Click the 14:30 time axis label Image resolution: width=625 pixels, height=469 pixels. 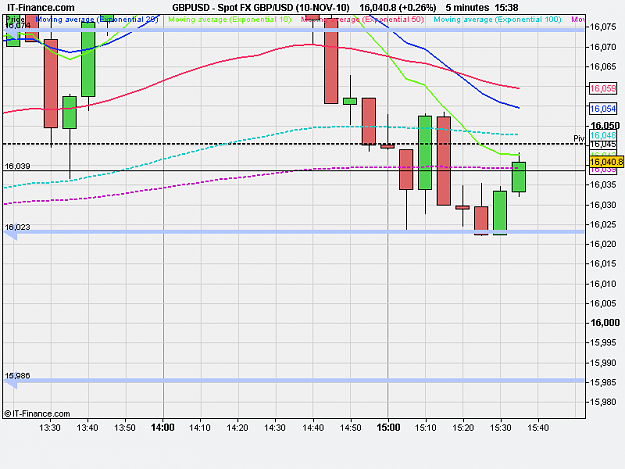[x=275, y=428]
